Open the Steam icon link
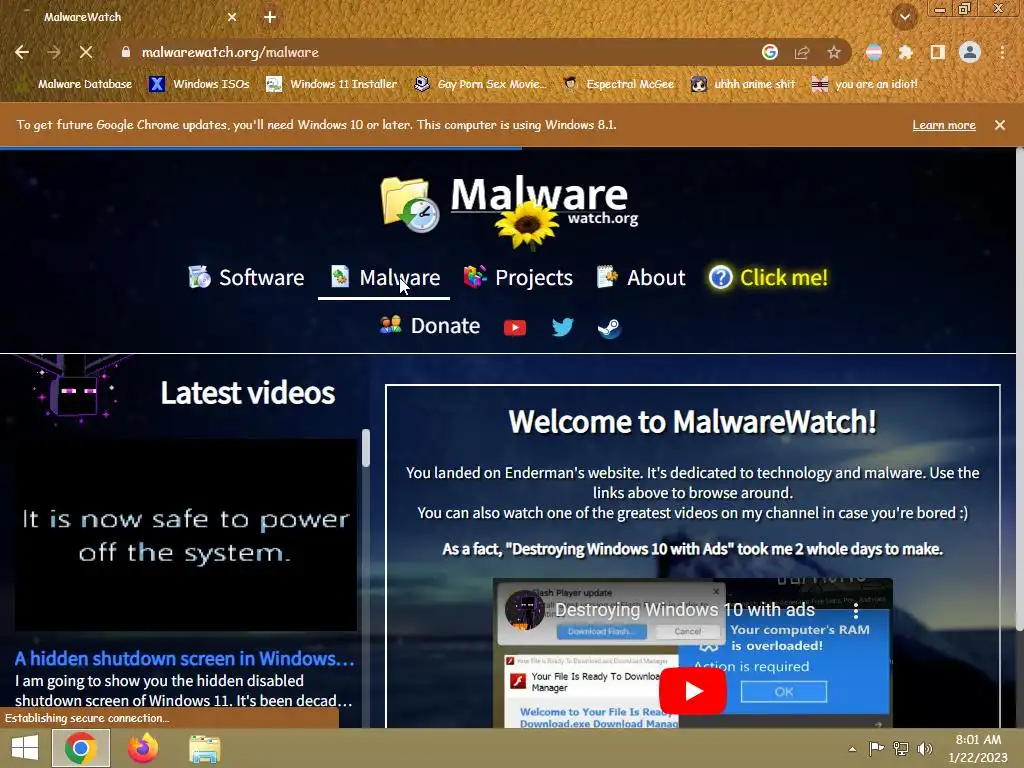 point(609,327)
